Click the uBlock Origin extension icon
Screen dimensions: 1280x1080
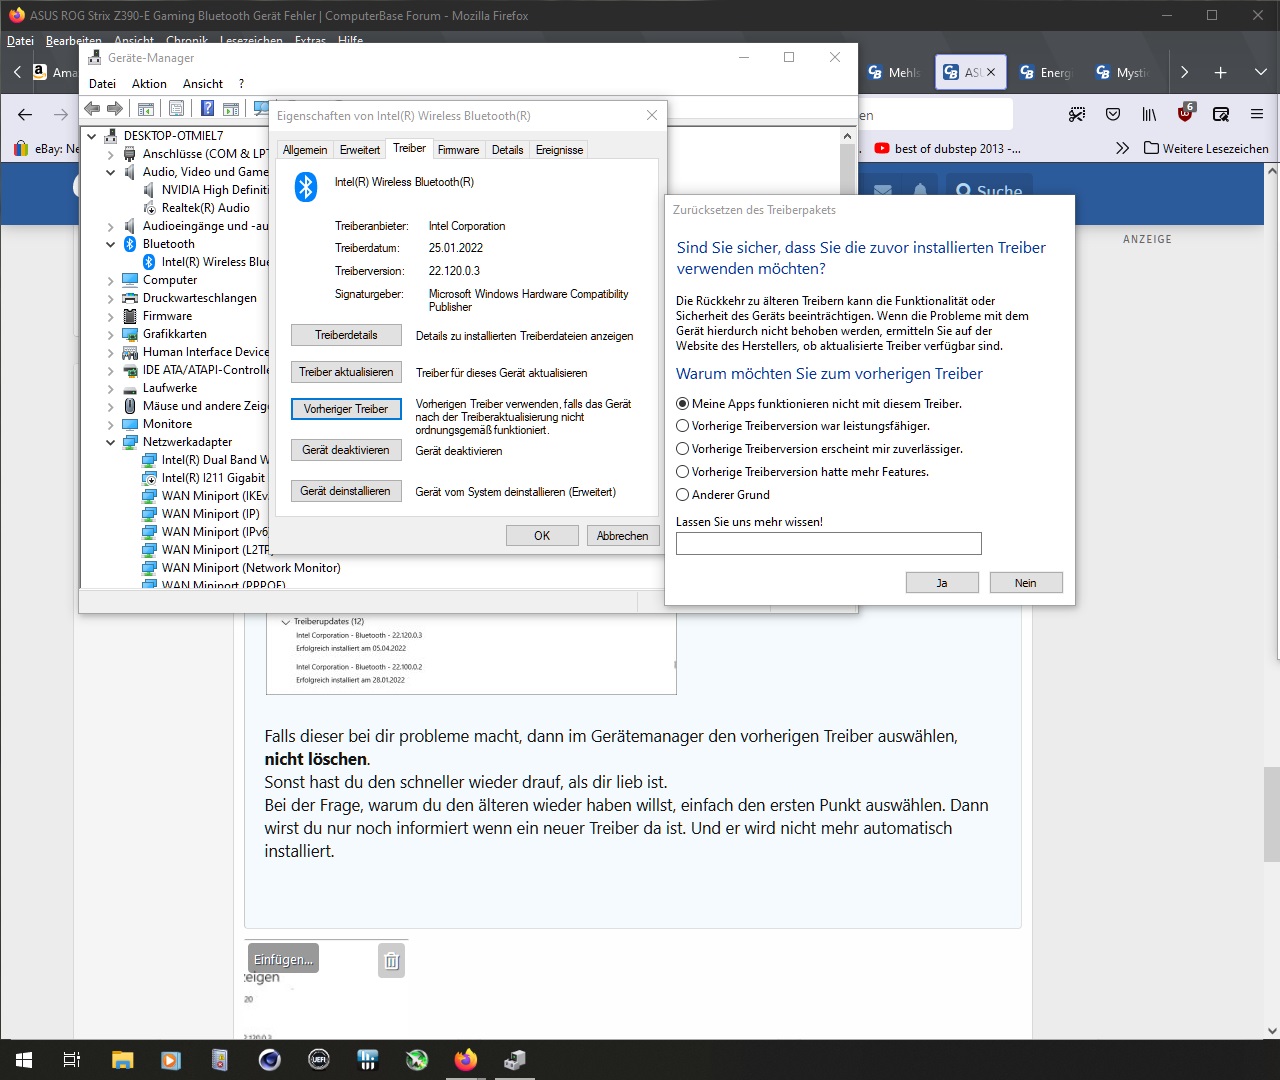pos(1185,113)
